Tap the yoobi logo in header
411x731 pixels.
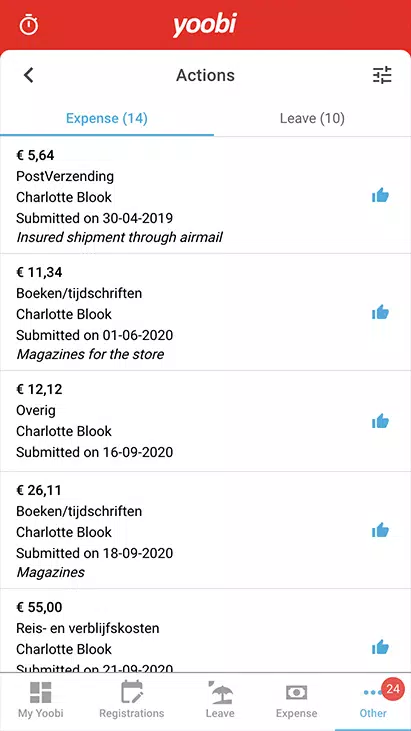[205, 25]
